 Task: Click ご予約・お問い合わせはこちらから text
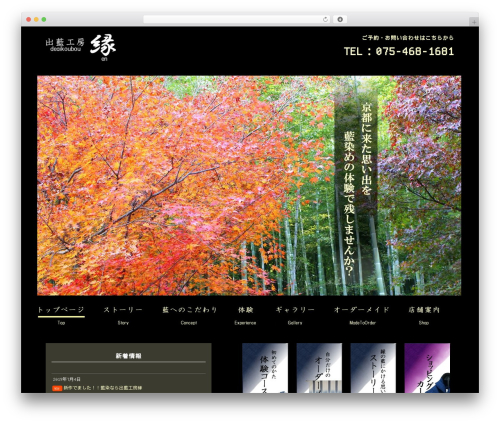tap(407, 38)
